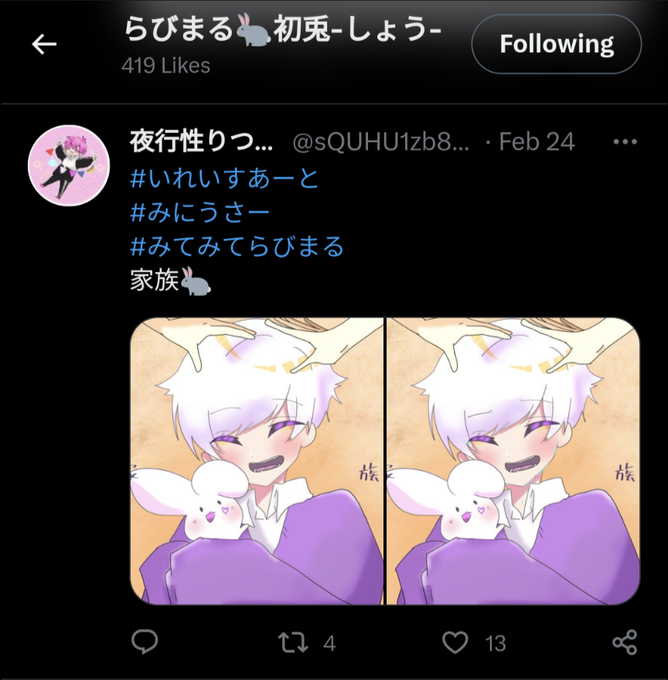Viewport: 668px width, 680px height.
Task: Click author name 夜行性りつ…
Action: [201, 141]
